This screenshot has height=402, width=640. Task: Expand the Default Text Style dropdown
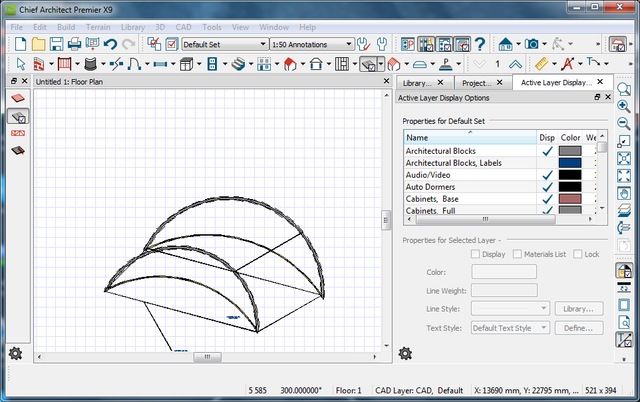click(509, 328)
